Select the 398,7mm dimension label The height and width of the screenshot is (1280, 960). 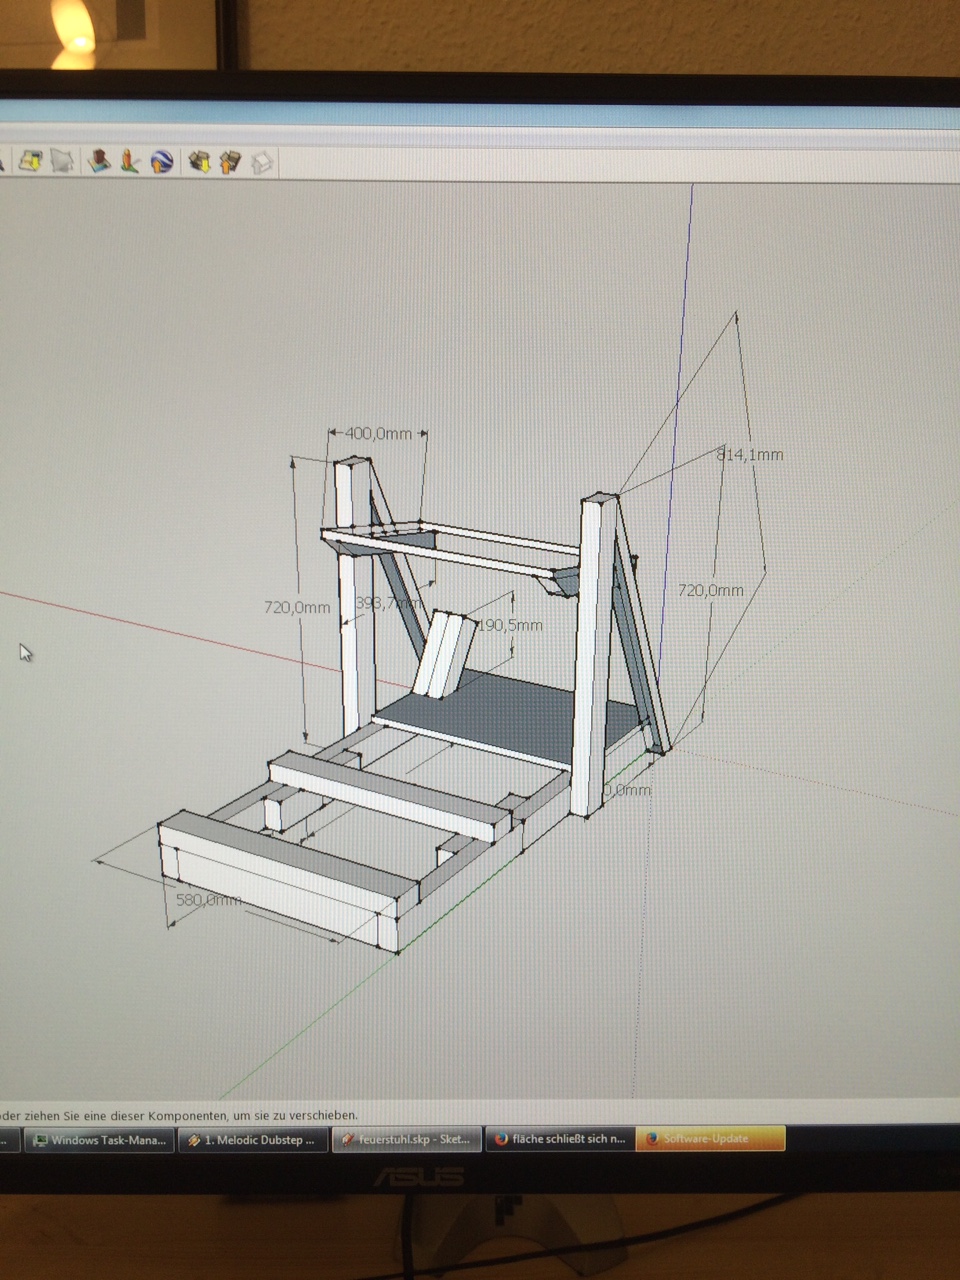(x=387, y=603)
